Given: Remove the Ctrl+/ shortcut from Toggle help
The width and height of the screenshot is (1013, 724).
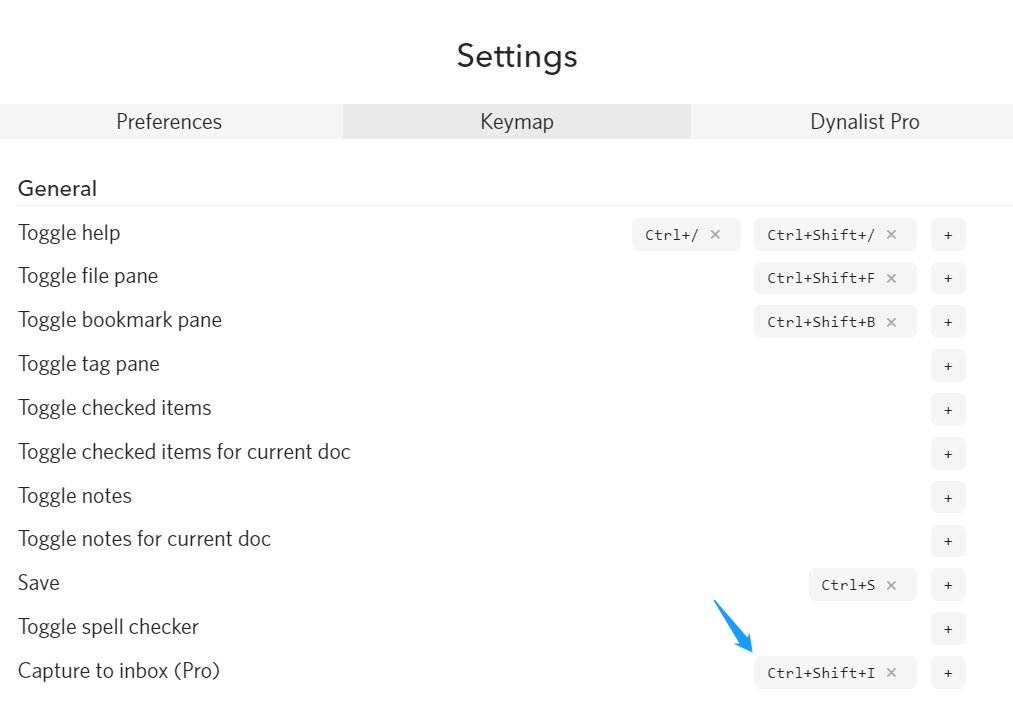Looking at the screenshot, I should pos(715,235).
